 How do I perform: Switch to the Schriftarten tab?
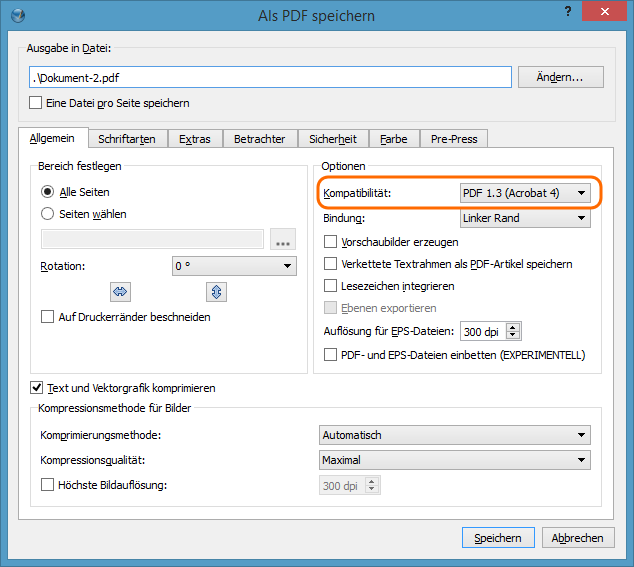pyautogui.click(x=127, y=139)
